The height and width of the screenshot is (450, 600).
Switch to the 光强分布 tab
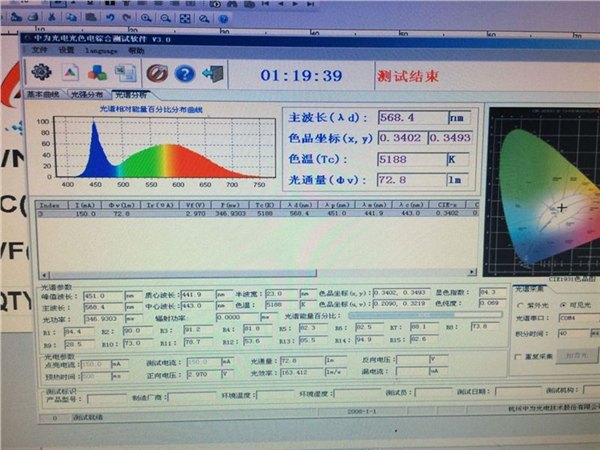tap(87, 95)
